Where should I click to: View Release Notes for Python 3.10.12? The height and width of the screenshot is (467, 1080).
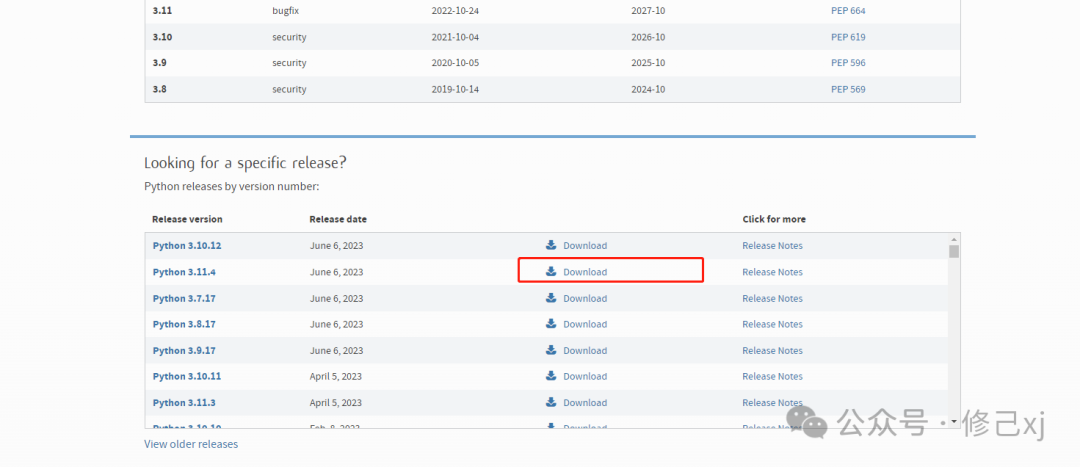(x=772, y=246)
